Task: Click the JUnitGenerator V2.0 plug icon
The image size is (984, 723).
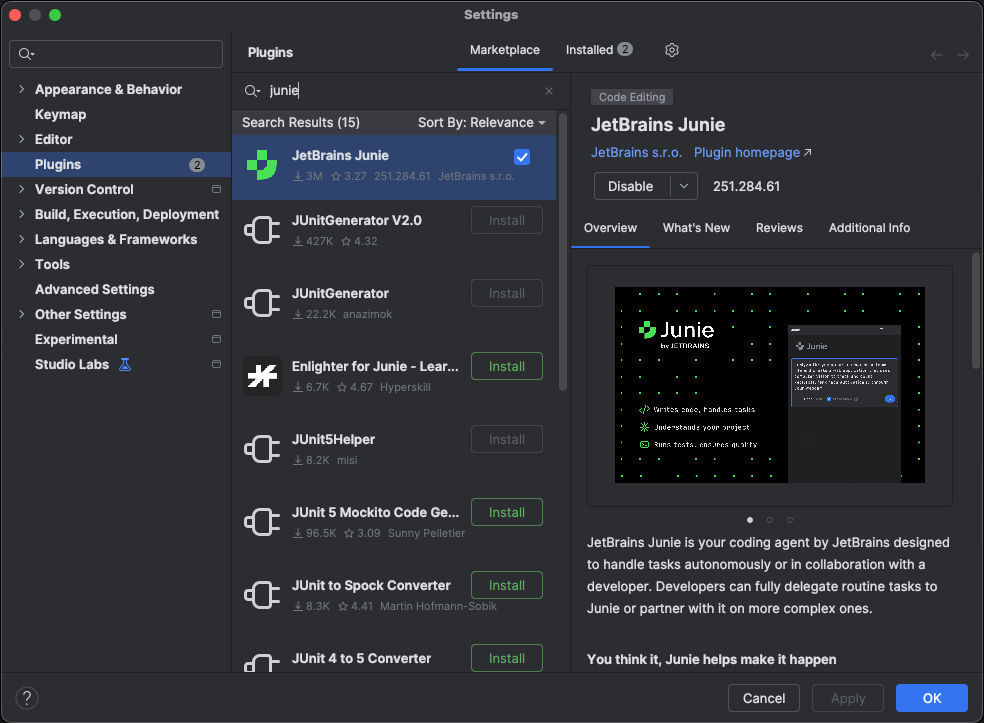Action: (262, 230)
